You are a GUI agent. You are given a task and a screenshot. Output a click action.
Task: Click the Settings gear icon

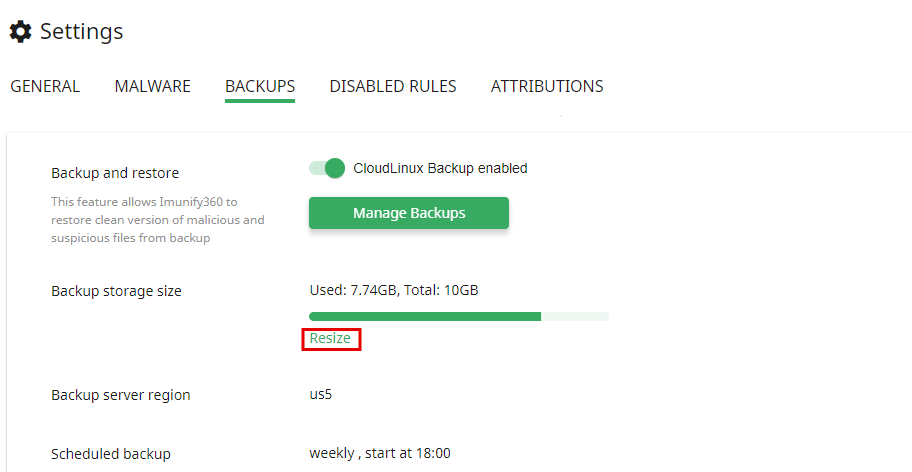point(21,31)
